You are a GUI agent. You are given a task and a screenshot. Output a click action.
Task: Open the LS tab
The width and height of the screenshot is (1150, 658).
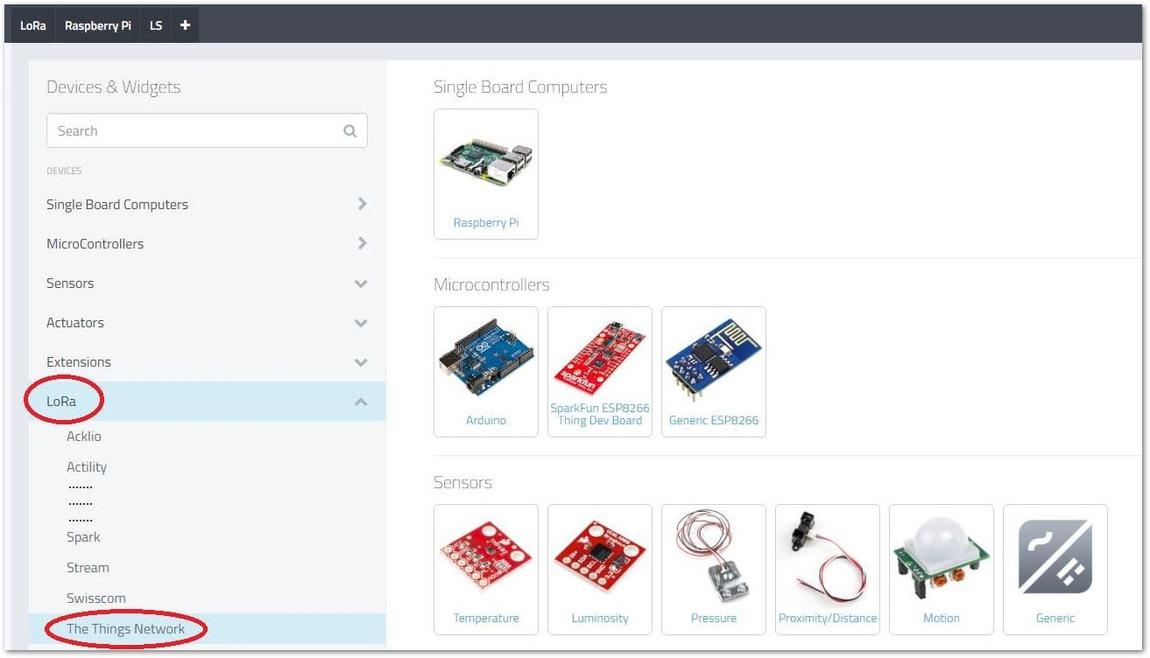click(x=155, y=25)
